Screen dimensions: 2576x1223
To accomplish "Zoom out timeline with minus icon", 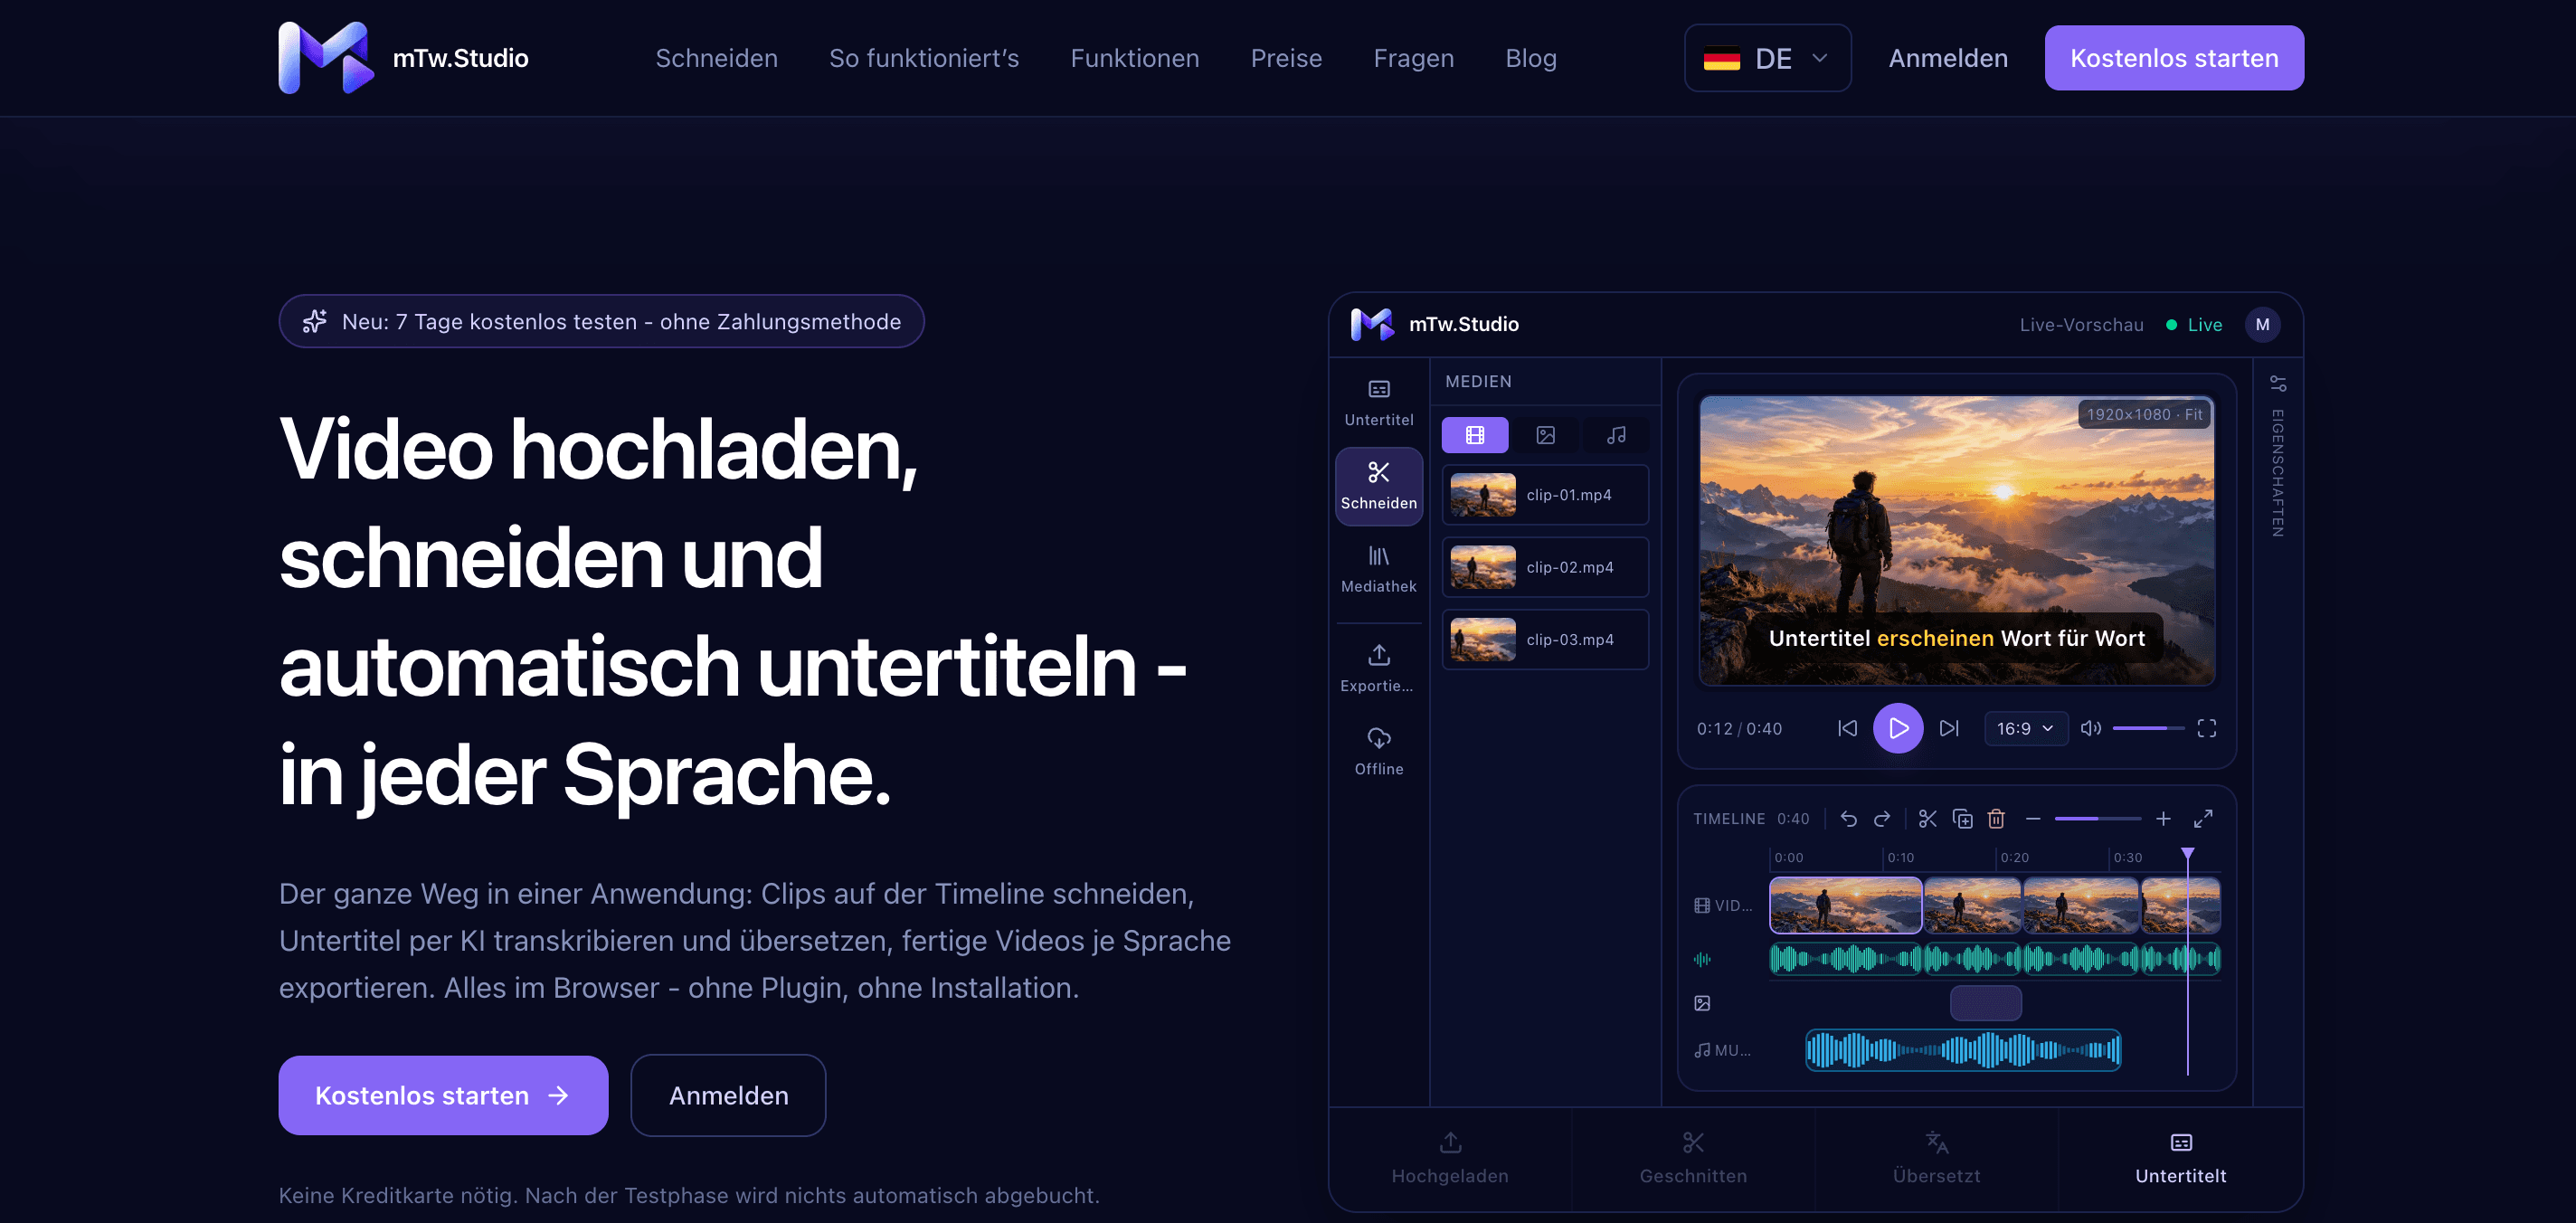I will pyautogui.click(x=2033, y=819).
